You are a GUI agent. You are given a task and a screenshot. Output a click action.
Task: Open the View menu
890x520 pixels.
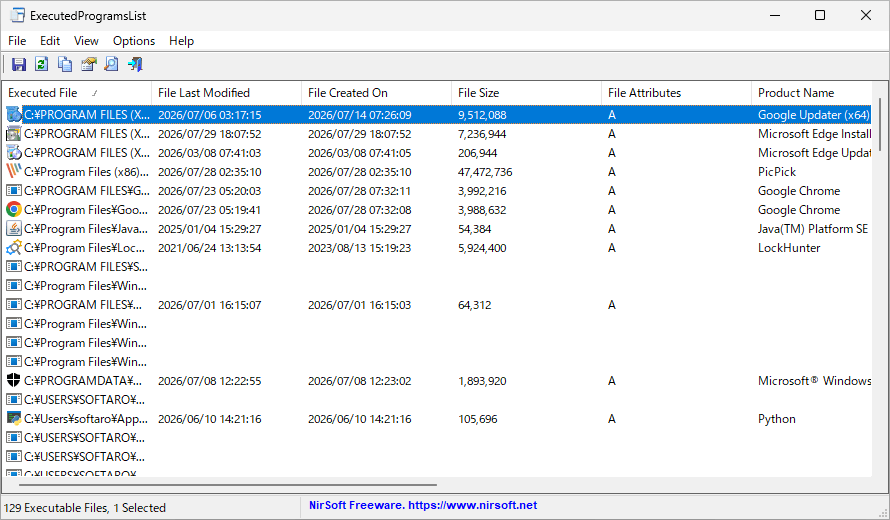pyautogui.click(x=86, y=41)
